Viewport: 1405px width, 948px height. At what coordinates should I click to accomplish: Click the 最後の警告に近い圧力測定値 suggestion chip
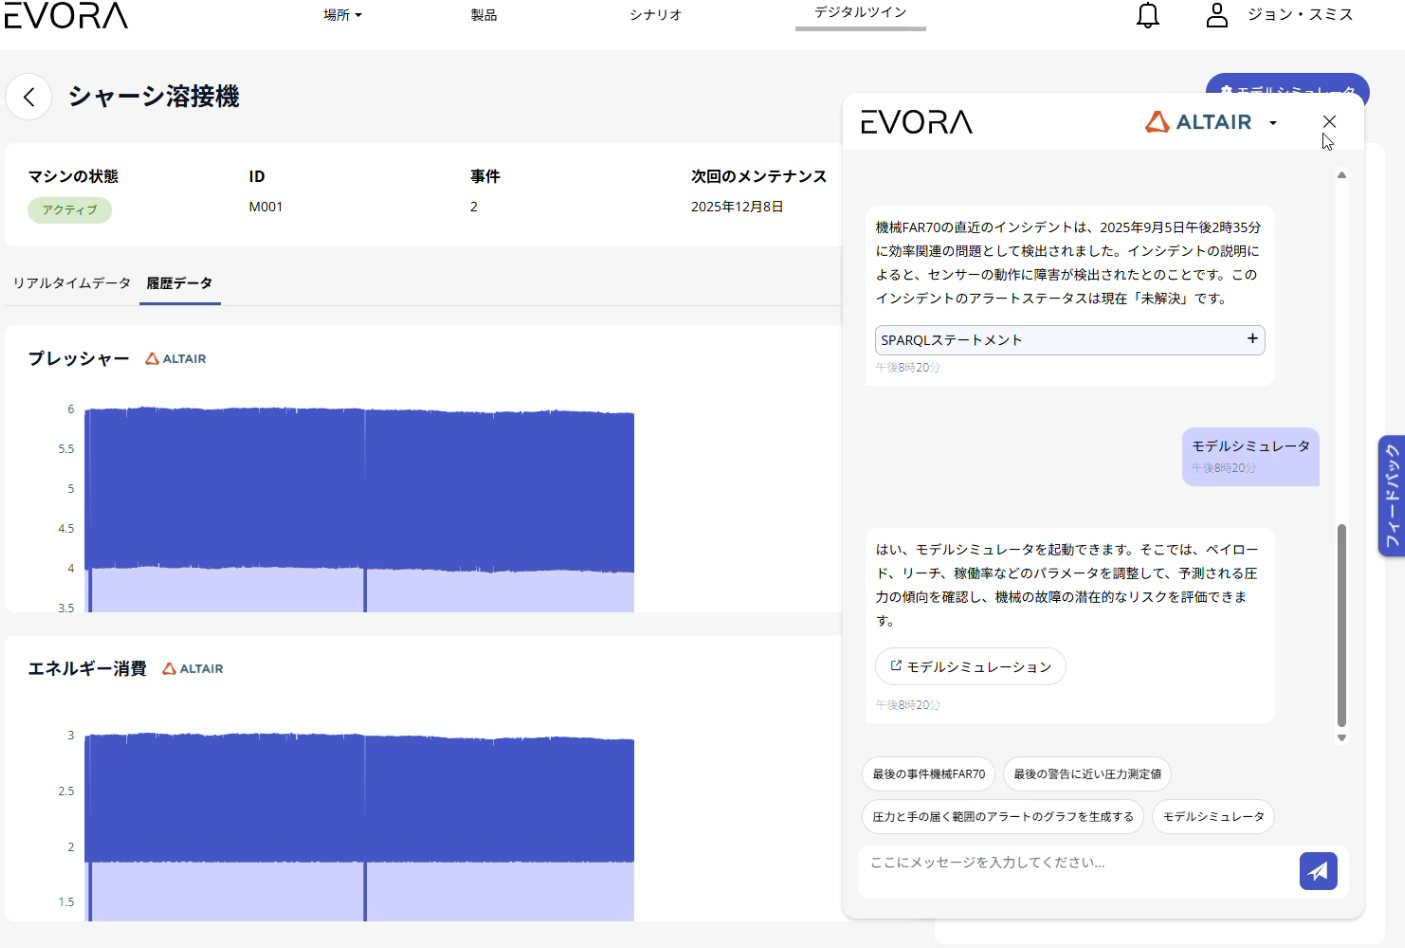(1087, 774)
